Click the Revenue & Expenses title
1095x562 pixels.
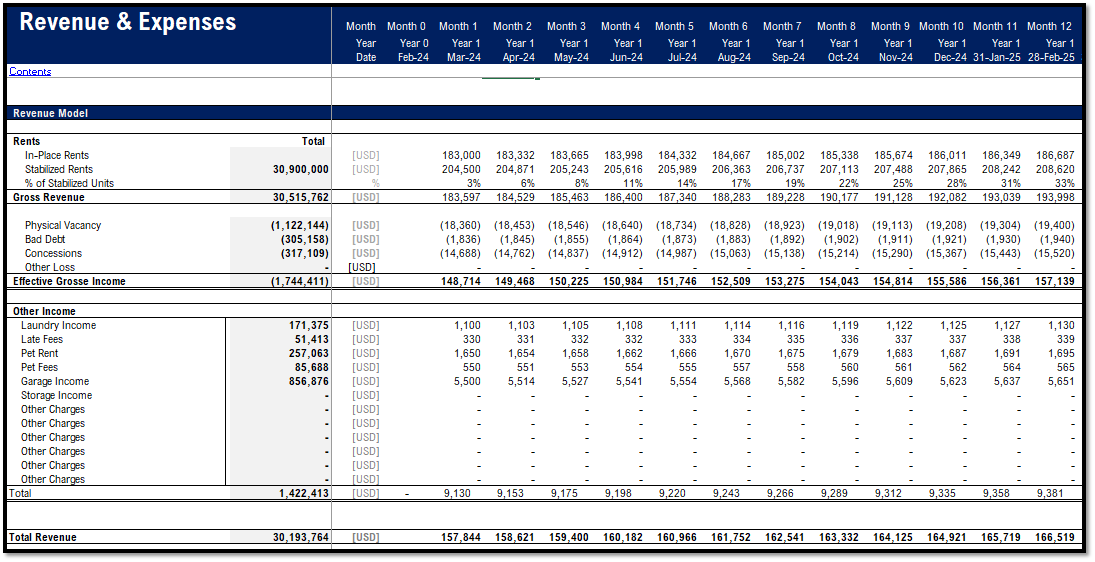[128, 23]
